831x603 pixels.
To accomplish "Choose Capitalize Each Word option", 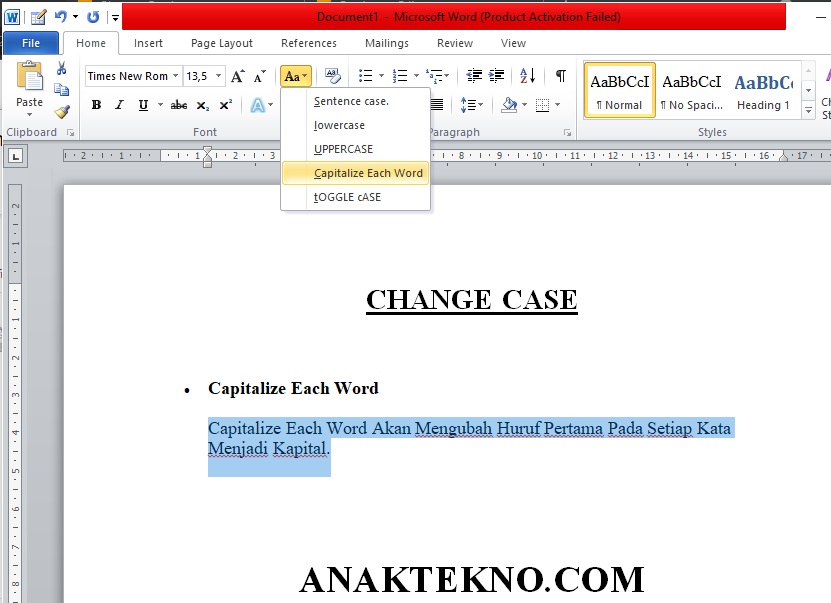I will (356, 173).
